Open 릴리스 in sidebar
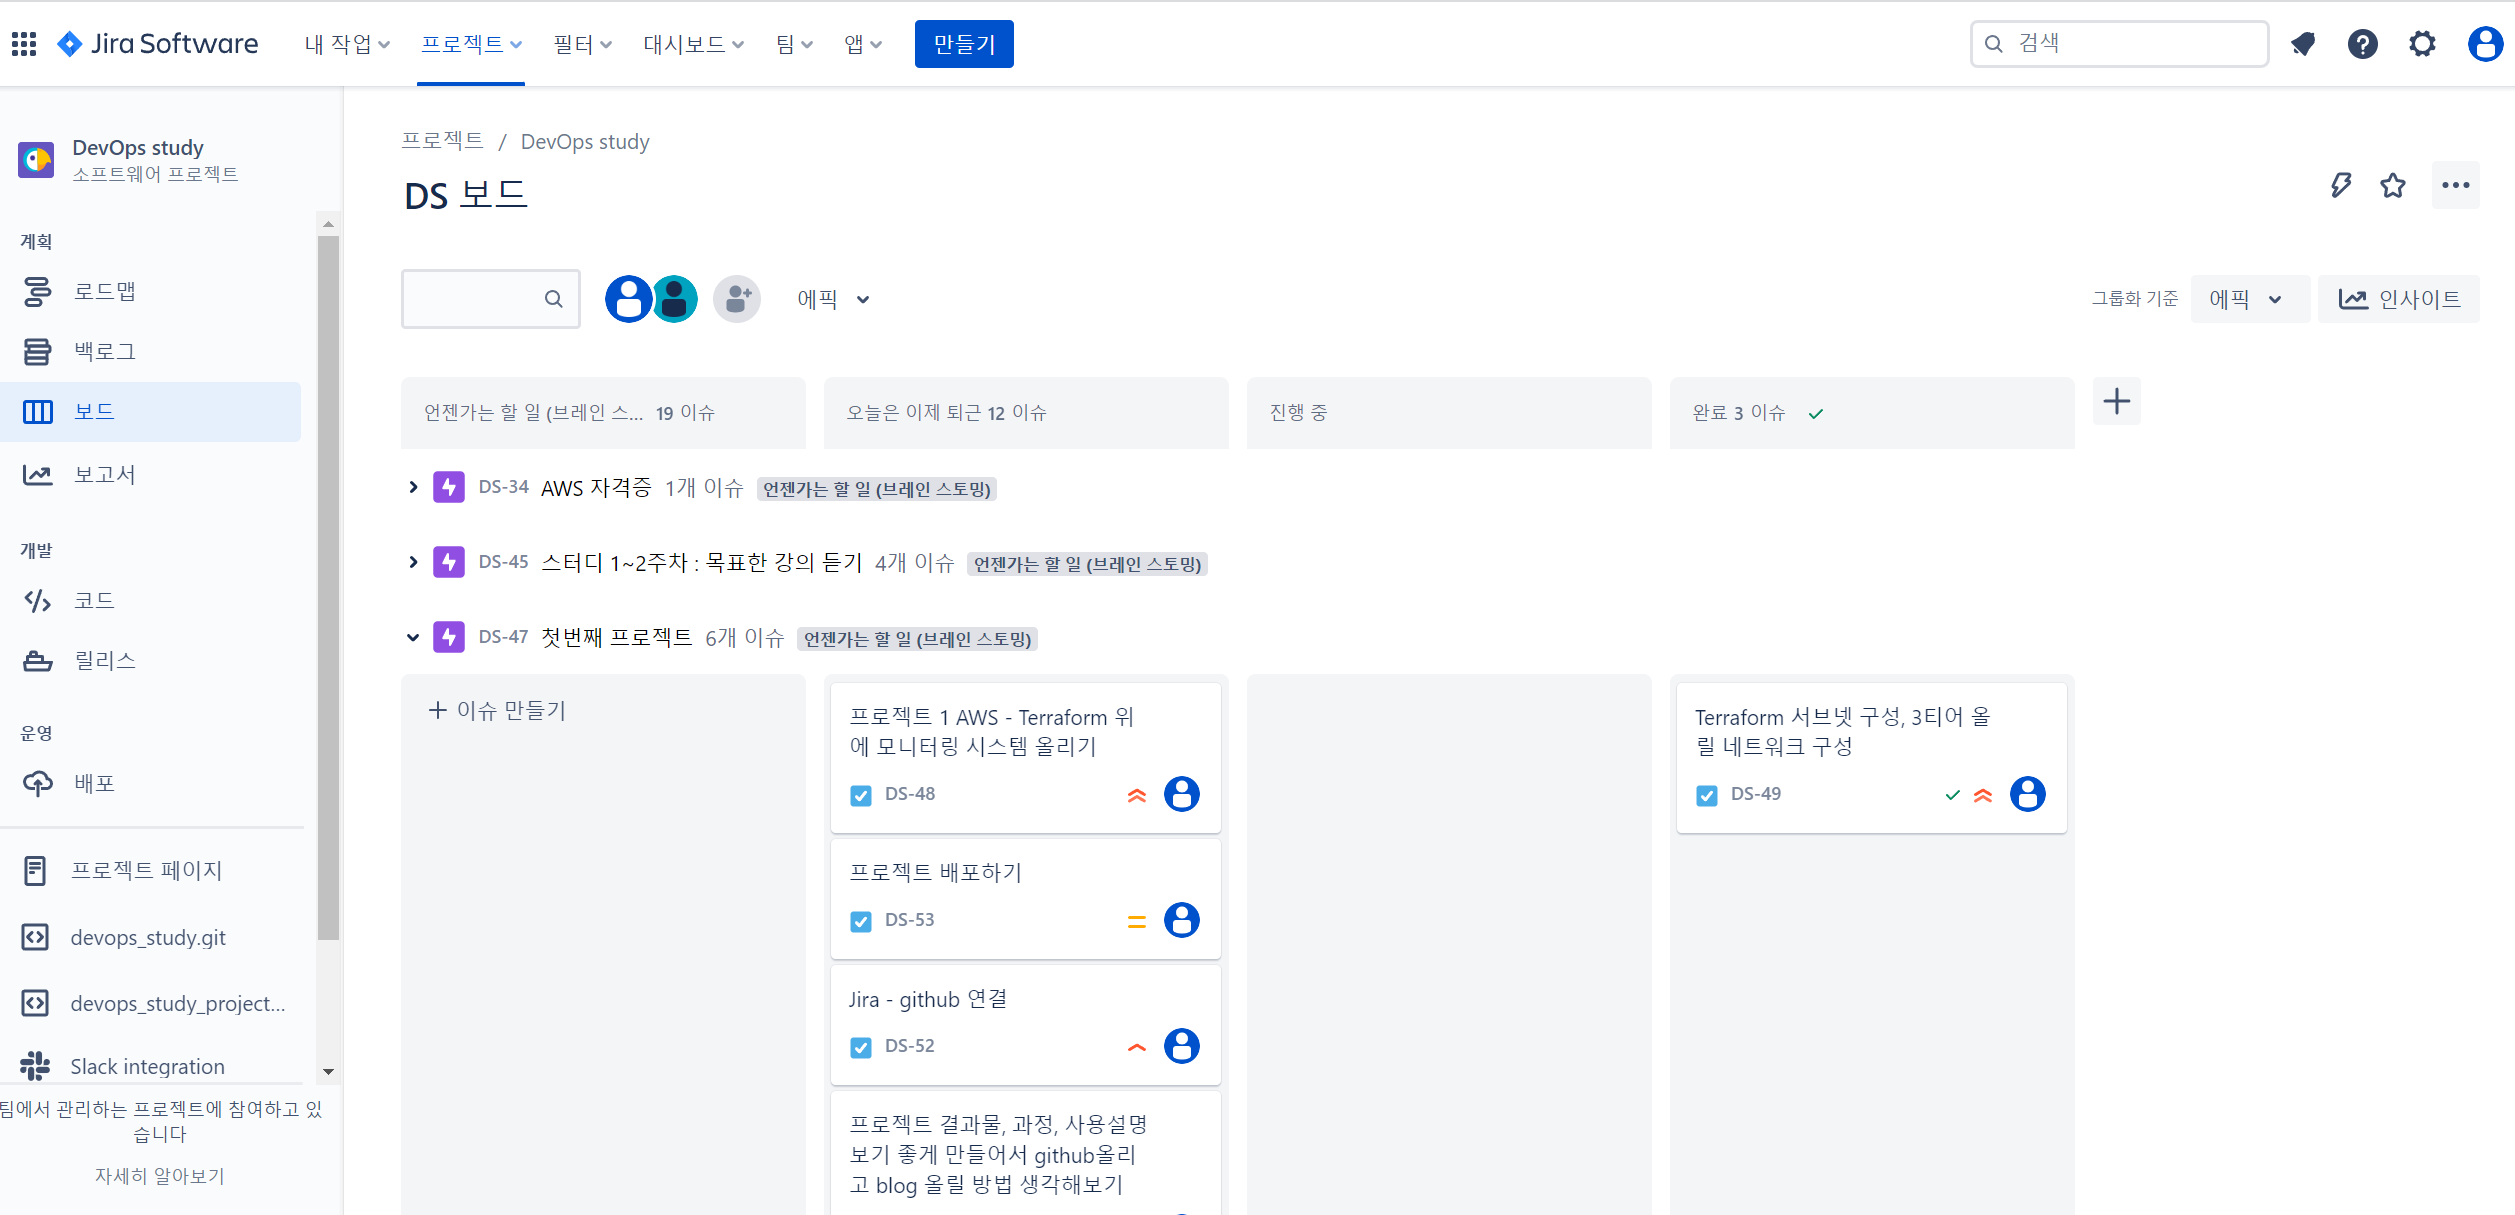This screenshot has height=1215, width=2515. (x=150, y=660)
